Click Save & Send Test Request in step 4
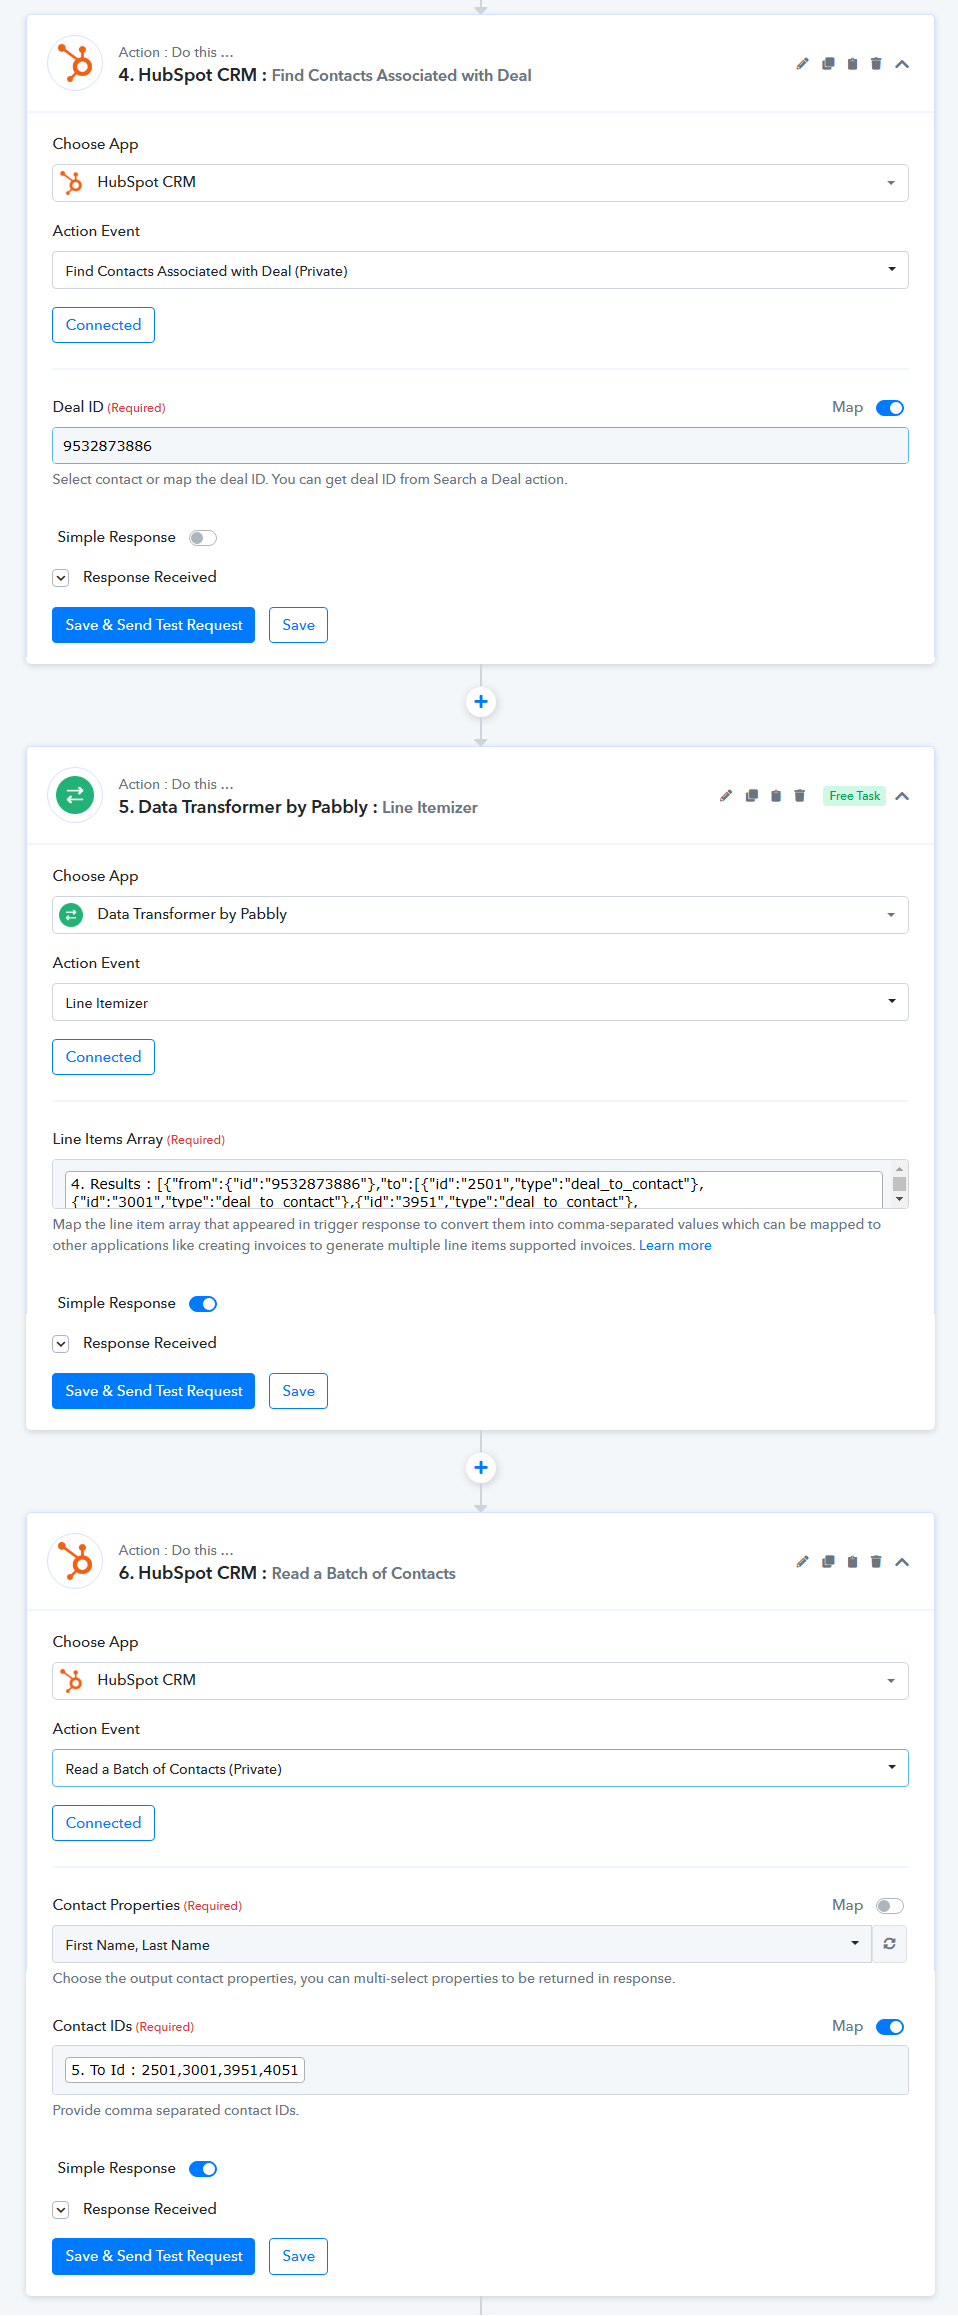The height and width of the screenshot is (2316, 958). click(153, 625)
